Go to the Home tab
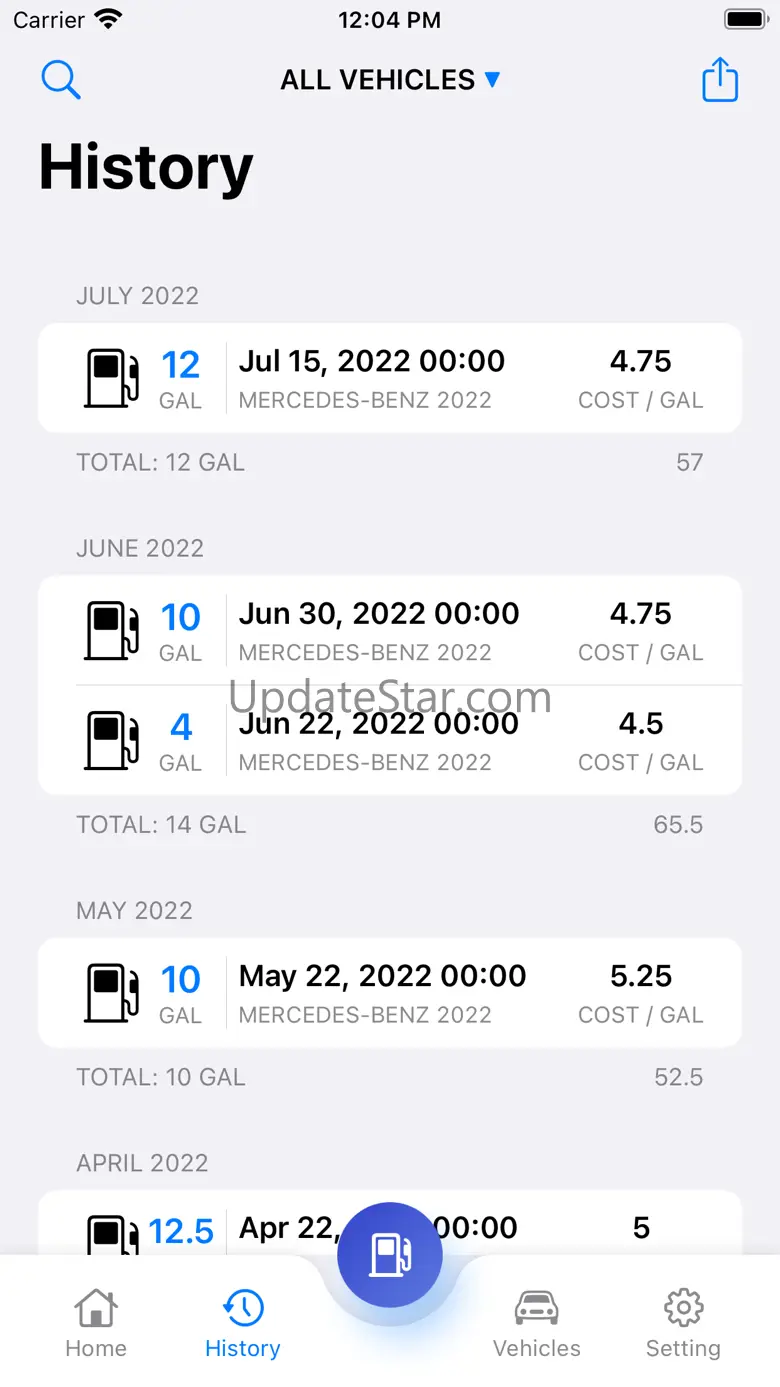The height and width of the screenshot is (1387, 780). (96, 1323)
